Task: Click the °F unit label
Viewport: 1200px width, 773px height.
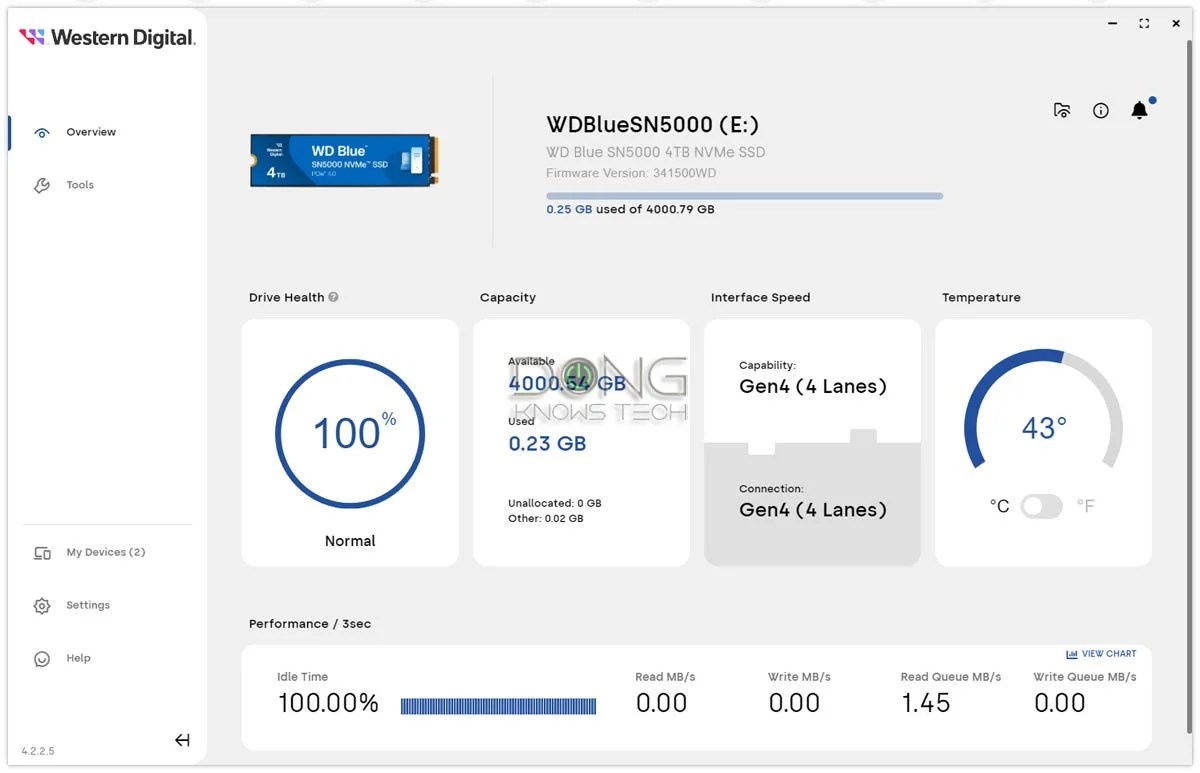Action: pos(1086,507)
